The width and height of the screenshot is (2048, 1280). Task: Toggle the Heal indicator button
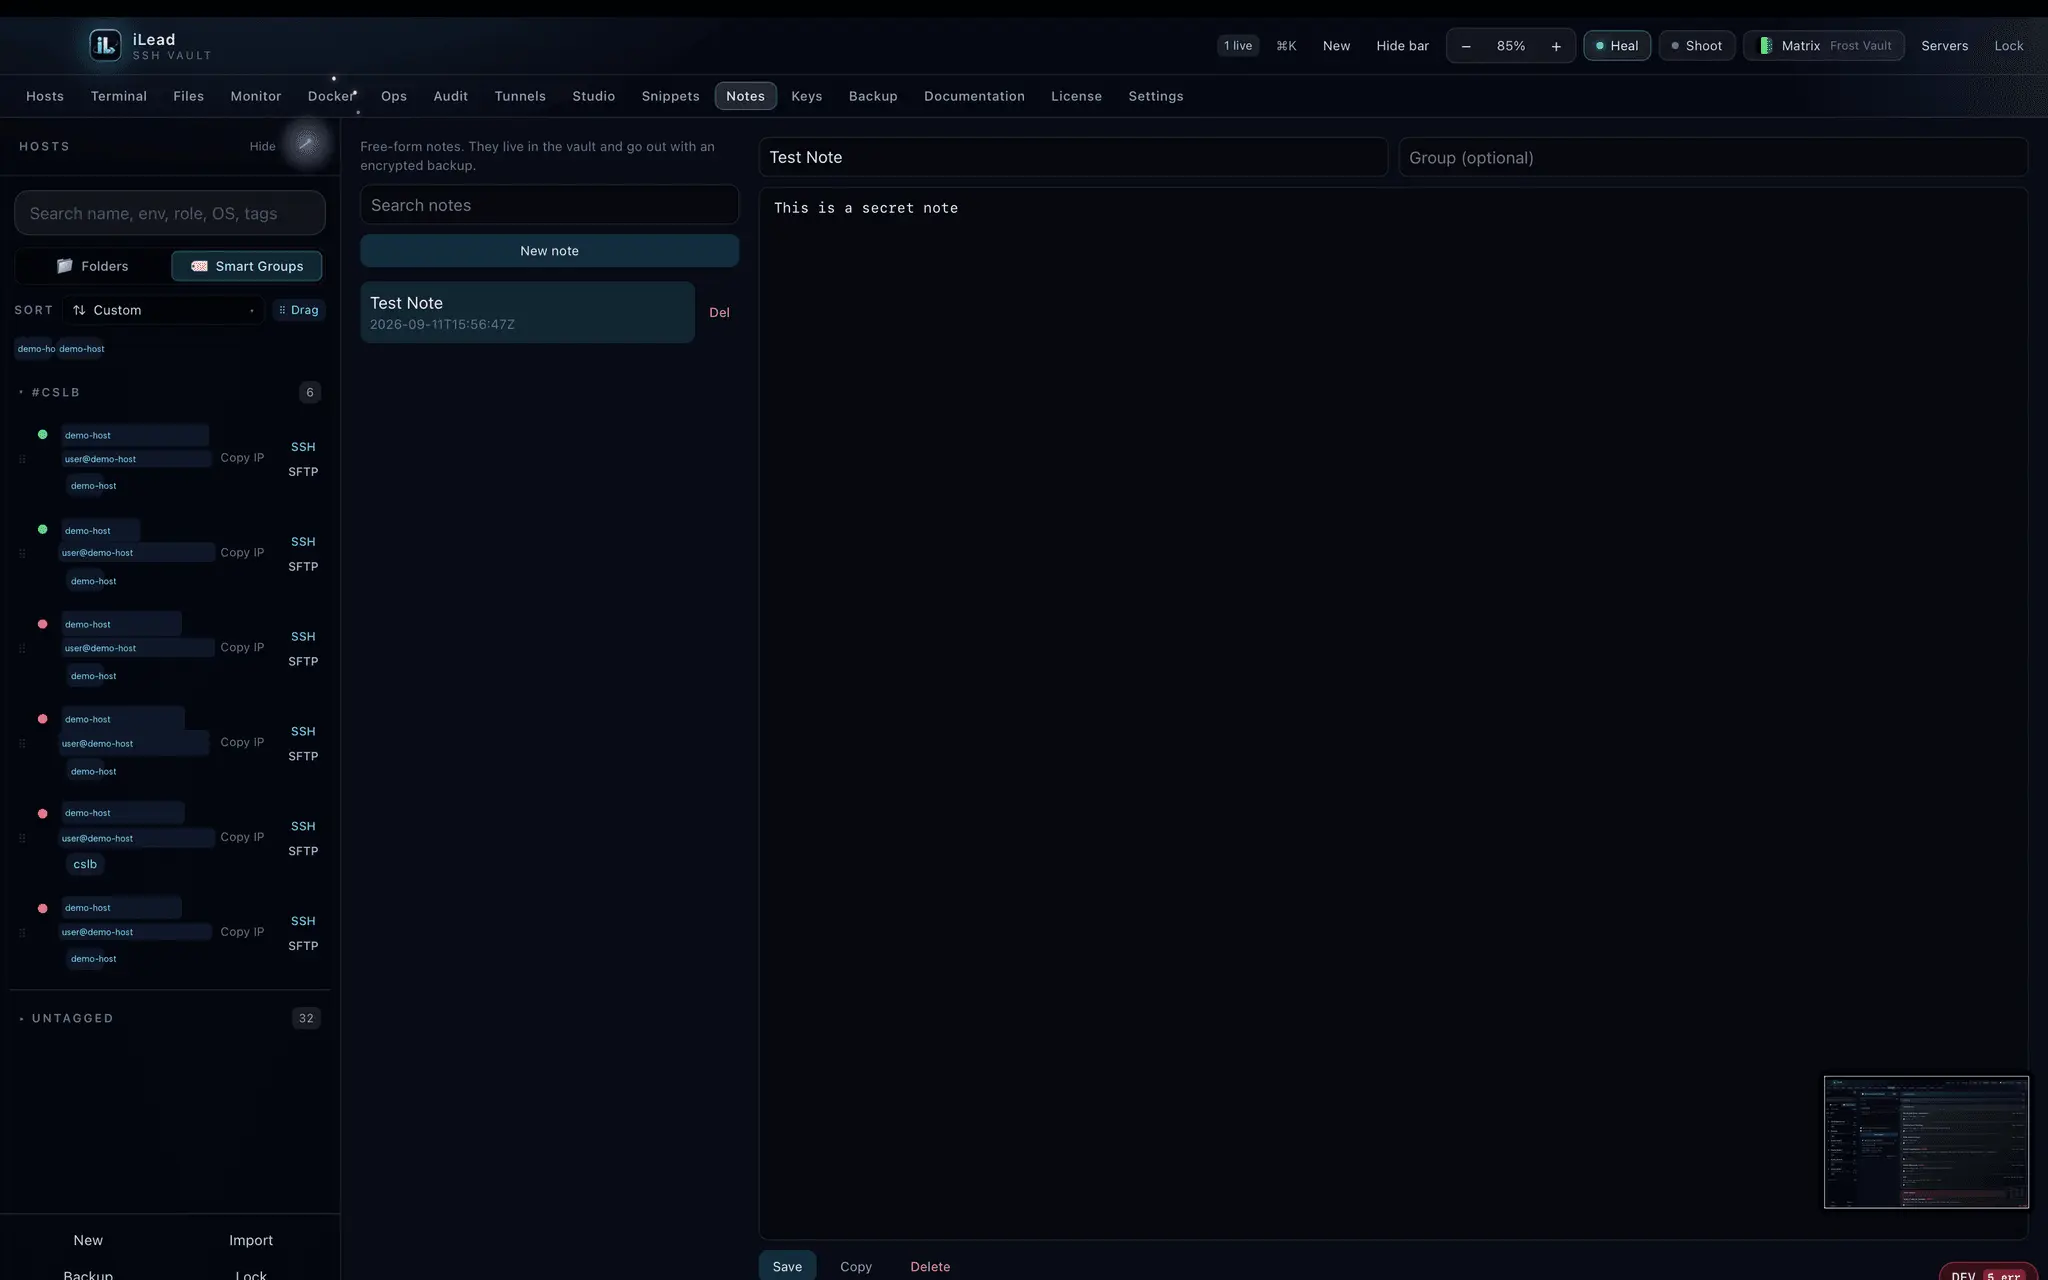point(1617,46)
